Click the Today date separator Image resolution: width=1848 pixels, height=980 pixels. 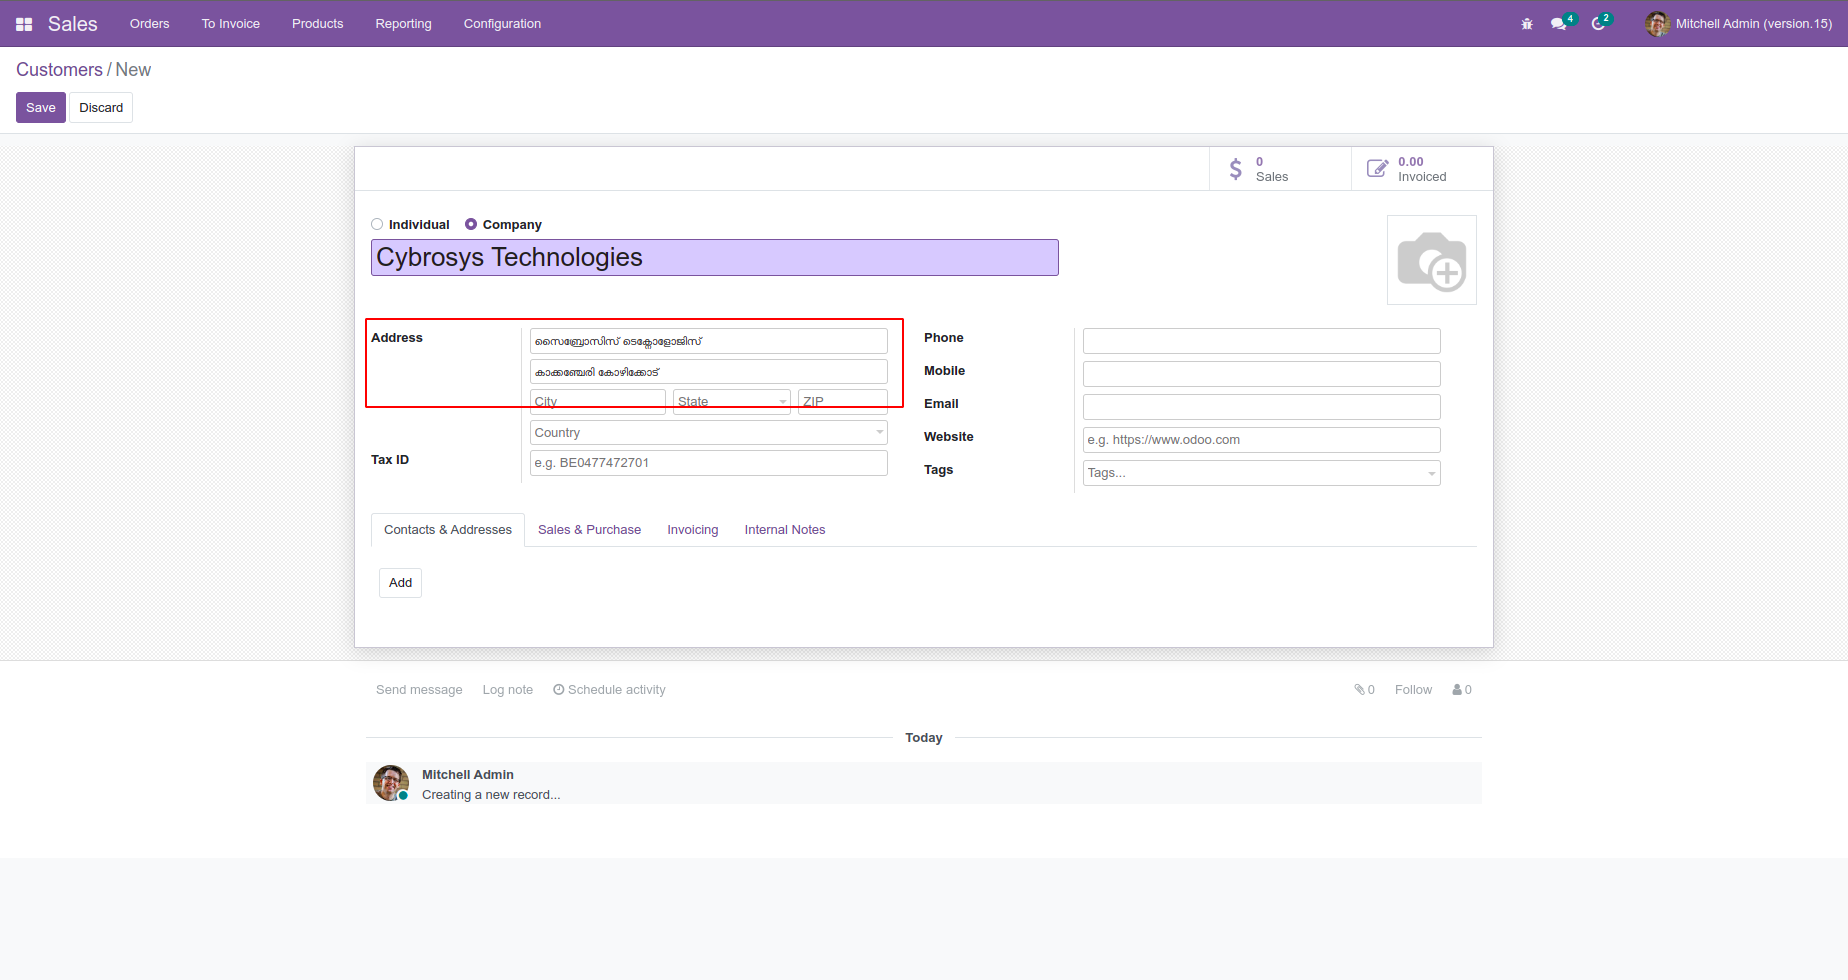(x=924, y=738)
